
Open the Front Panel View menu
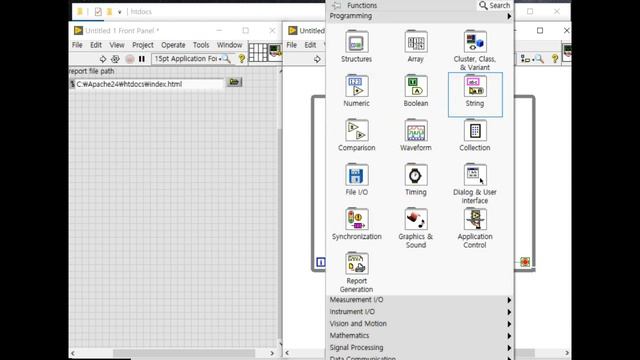(x=117, y=45)
